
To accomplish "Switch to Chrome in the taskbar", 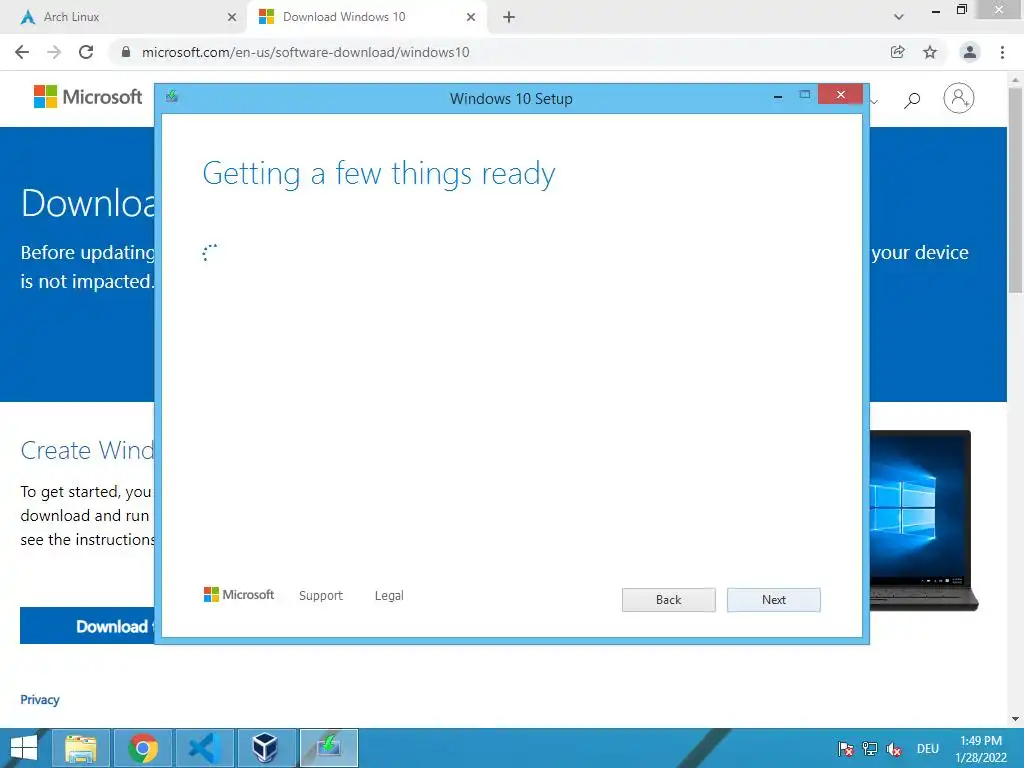I will coord(143,748).
